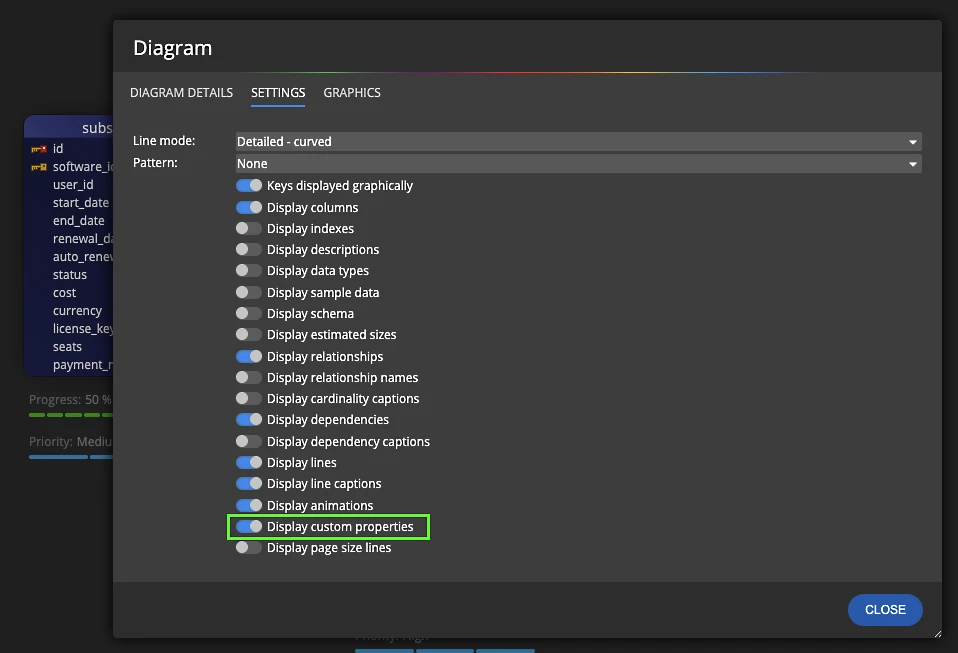Turn on Display relationship names
Screen dimensions: 958x653
pos(249,378)
